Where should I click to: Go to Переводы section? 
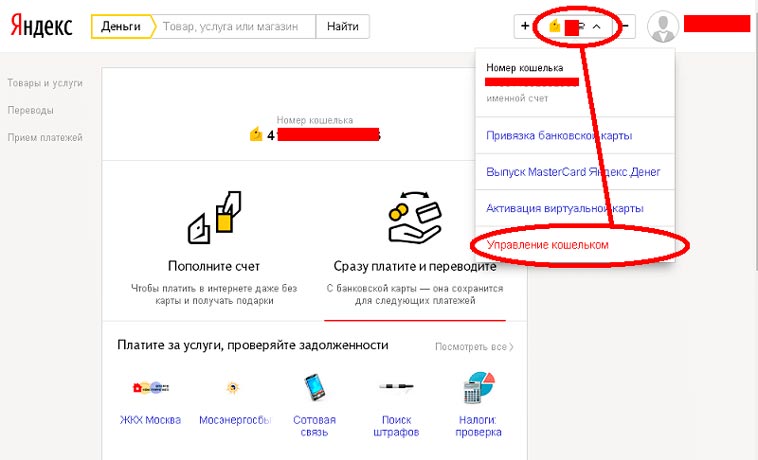(30, 110)
